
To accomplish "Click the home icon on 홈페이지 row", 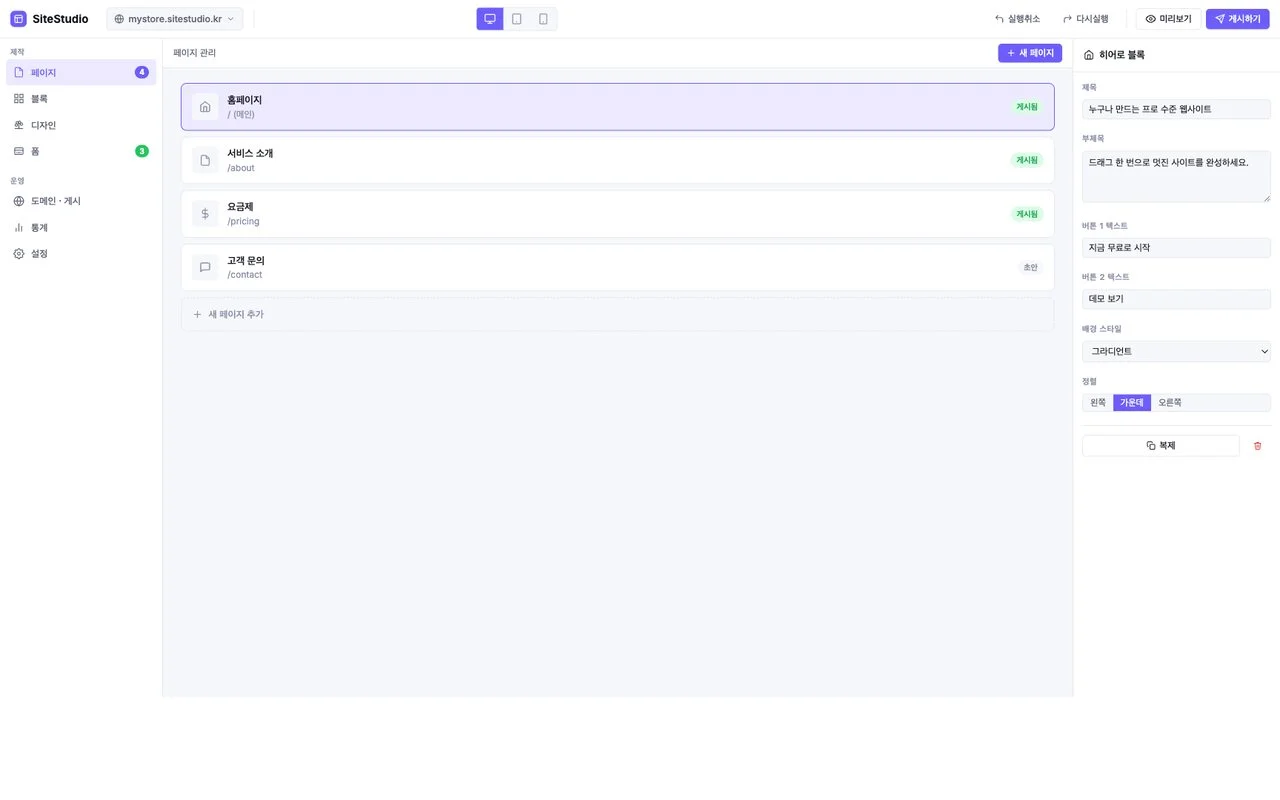I will [x=205, y=107].
